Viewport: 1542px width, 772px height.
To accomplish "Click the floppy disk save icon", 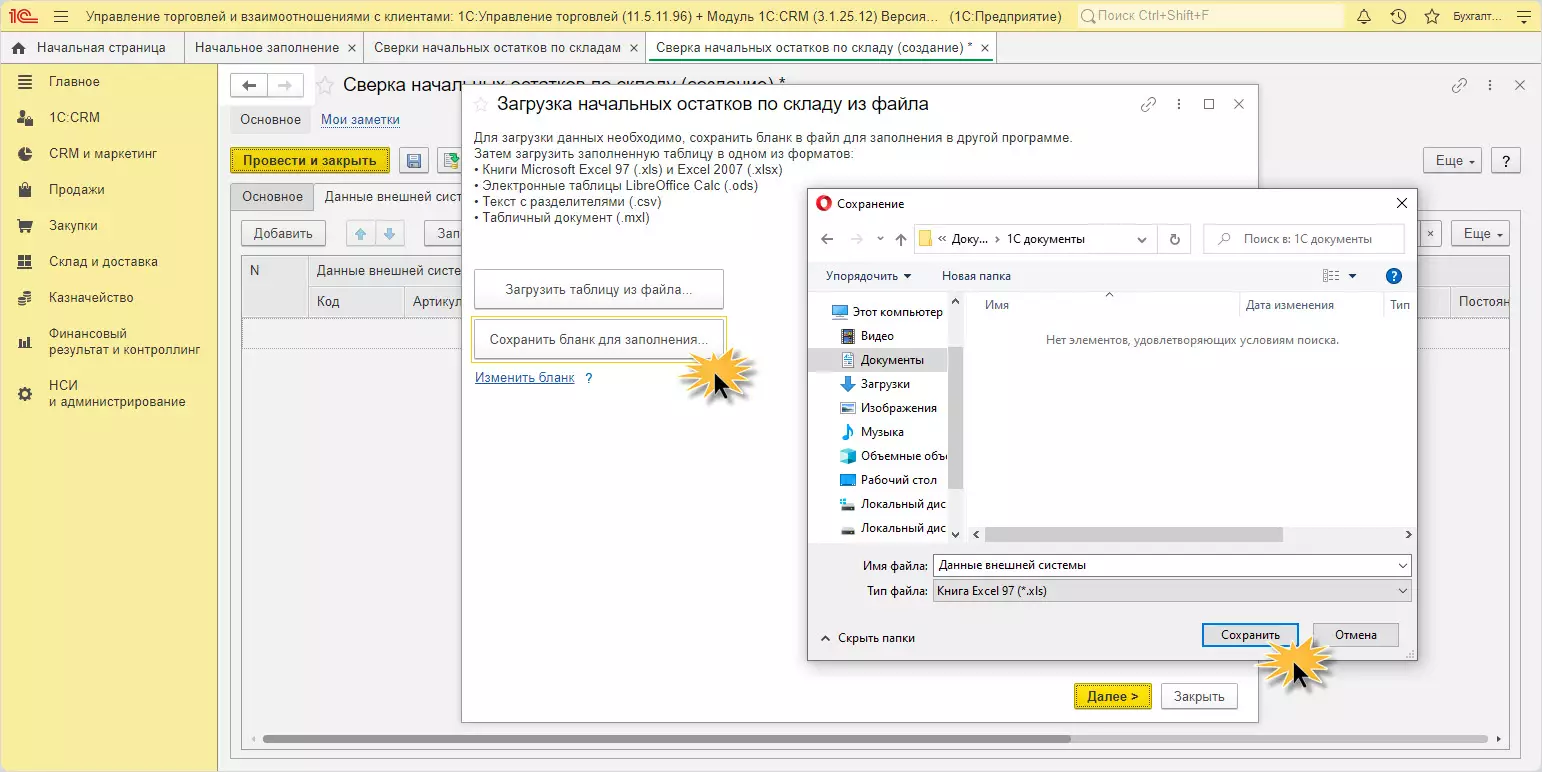I will [x=414, y=161].
